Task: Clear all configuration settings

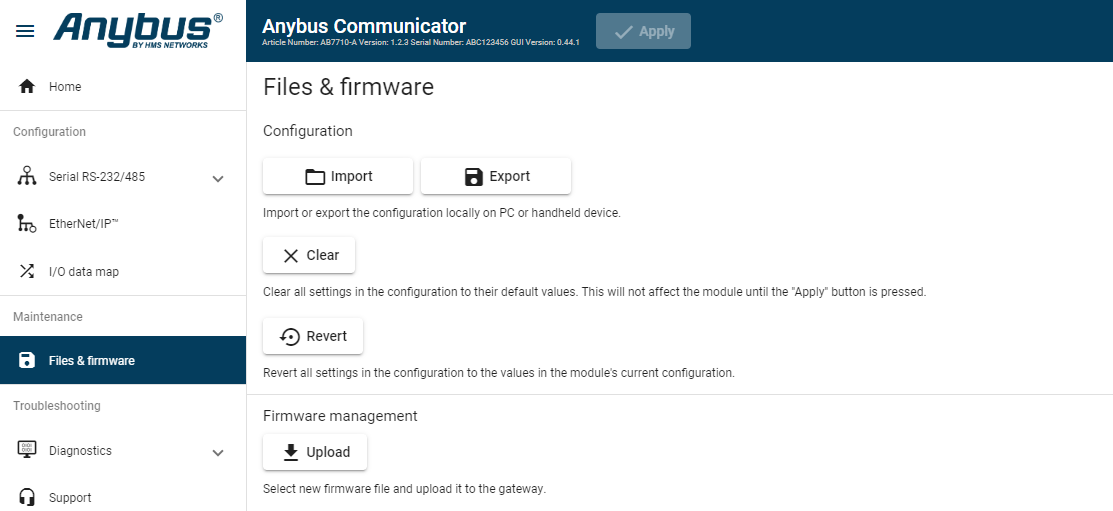Action: pos(309,256)
